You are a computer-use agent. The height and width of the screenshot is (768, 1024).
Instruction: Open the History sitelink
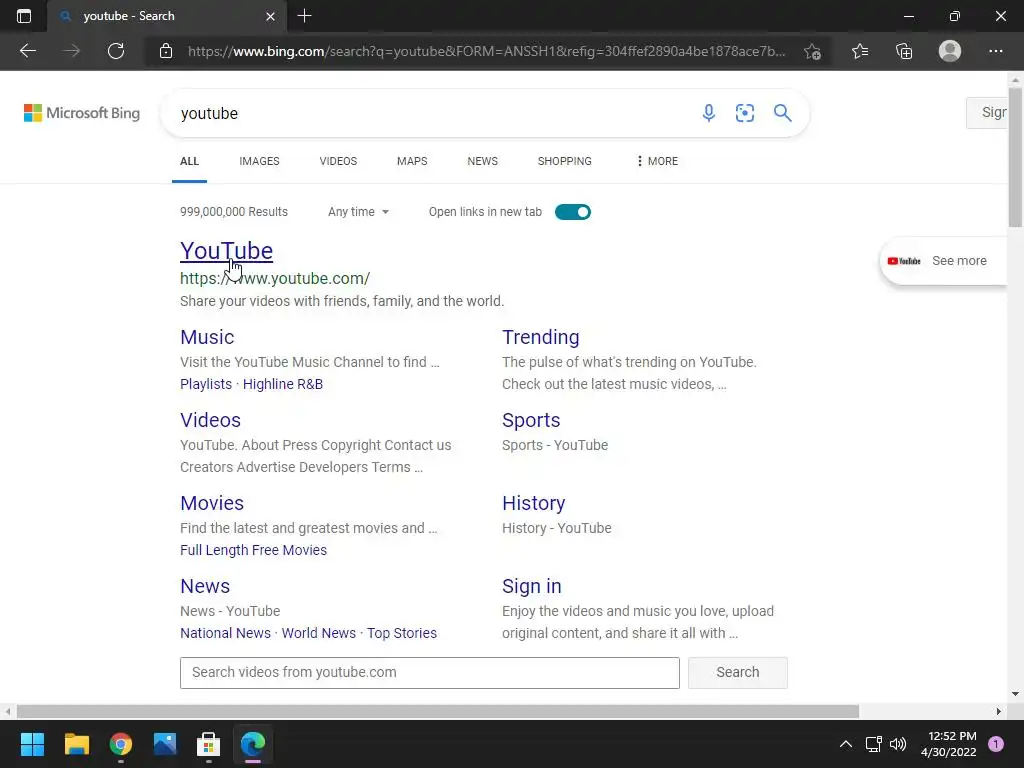click(534, 503)
